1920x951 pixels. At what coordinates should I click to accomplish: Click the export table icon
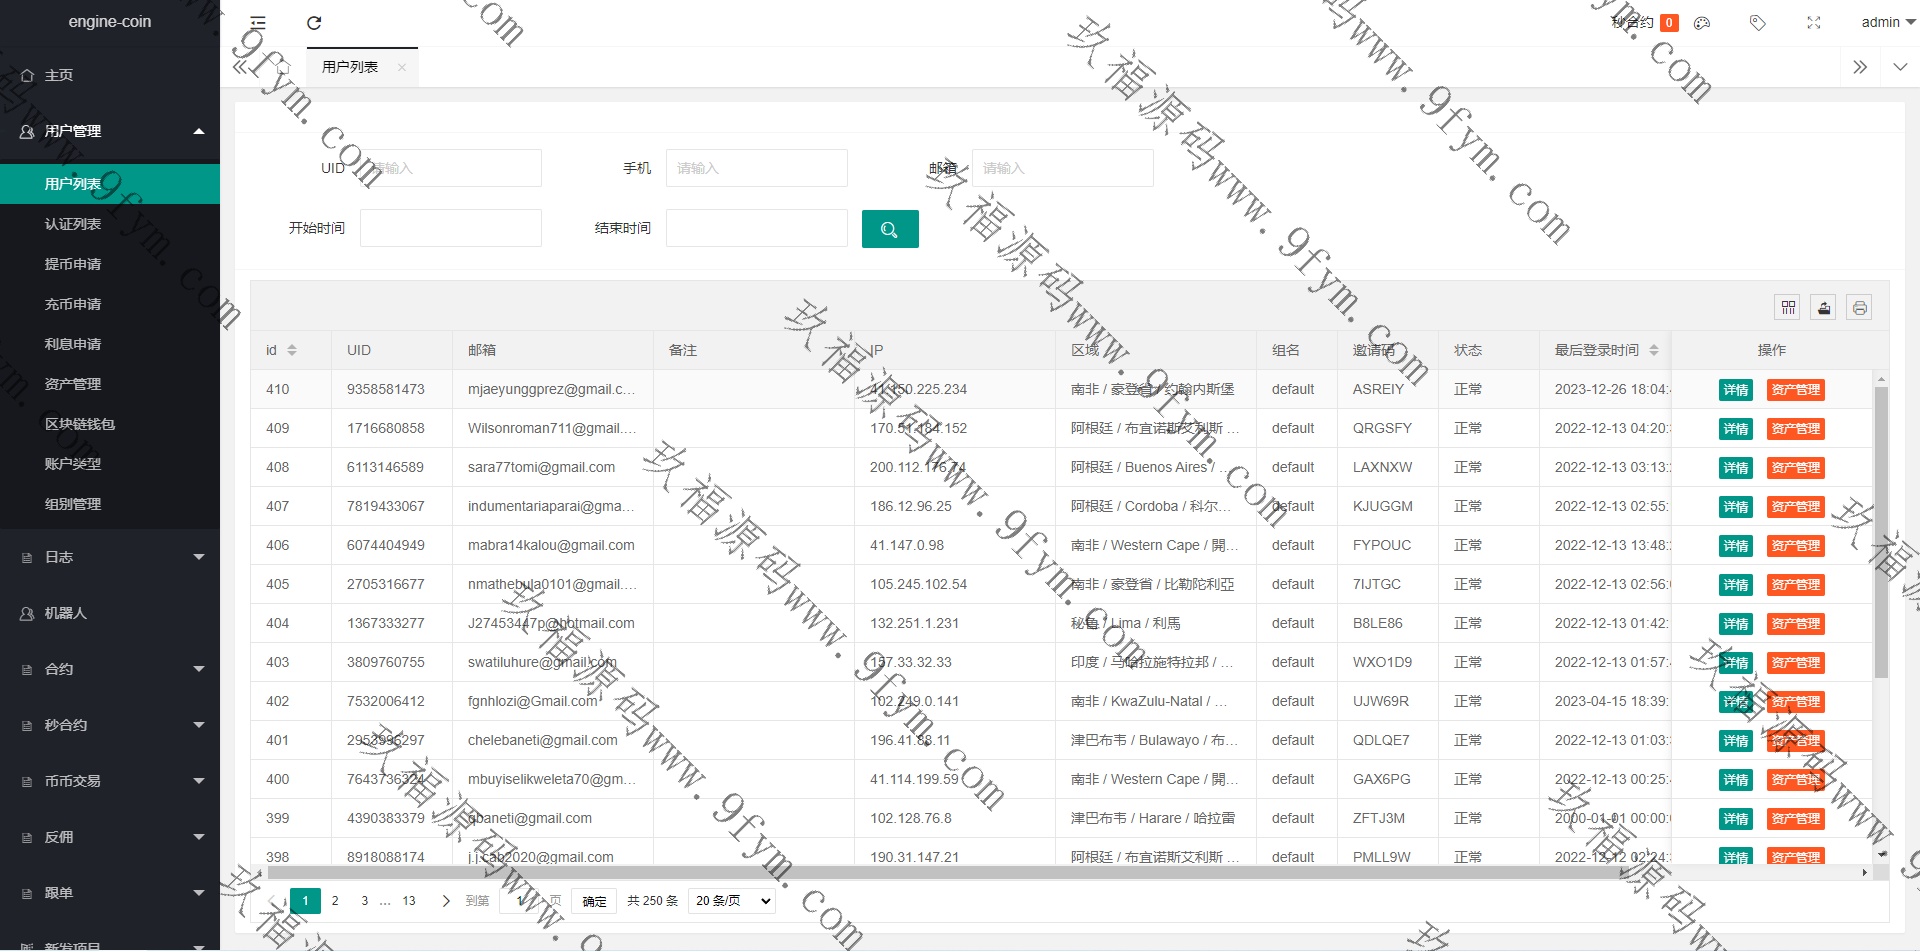point(1824,308)
